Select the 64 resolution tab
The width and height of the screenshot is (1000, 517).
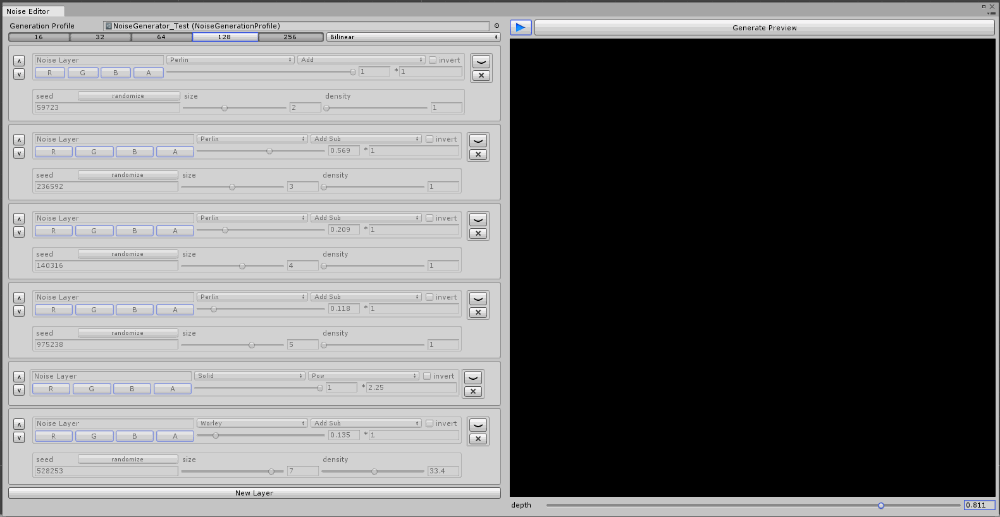point(162,37)
